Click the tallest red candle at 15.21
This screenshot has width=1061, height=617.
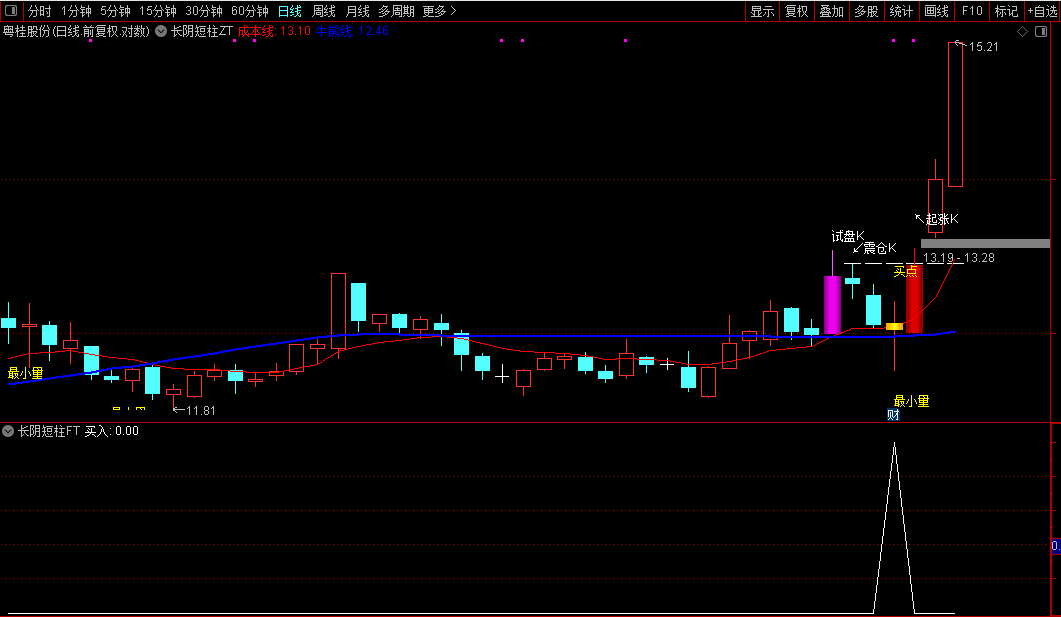(955, 114)
